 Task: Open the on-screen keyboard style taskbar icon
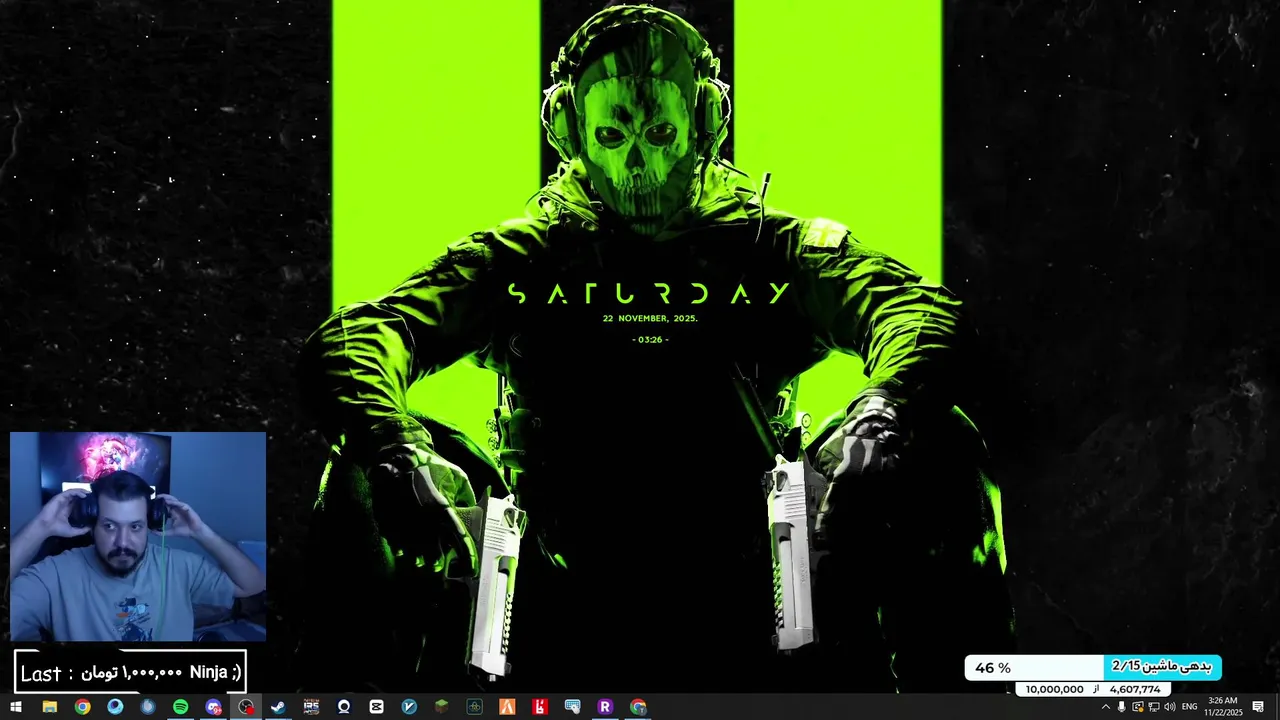pyautogui.click(x=572, y=707)
